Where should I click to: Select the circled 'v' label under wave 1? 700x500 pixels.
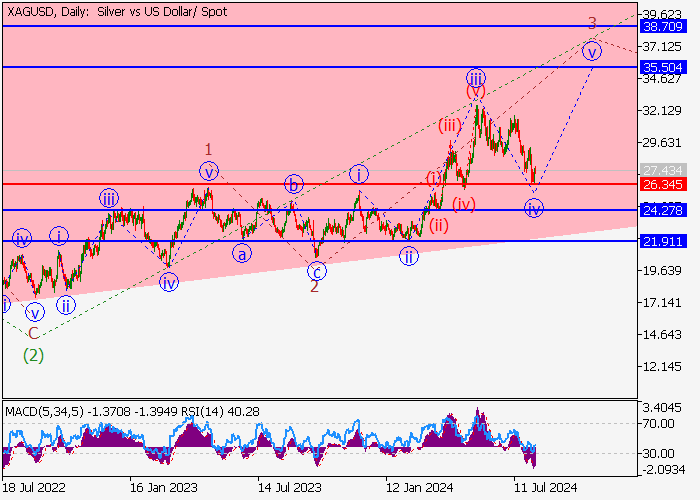pos(209,171)
